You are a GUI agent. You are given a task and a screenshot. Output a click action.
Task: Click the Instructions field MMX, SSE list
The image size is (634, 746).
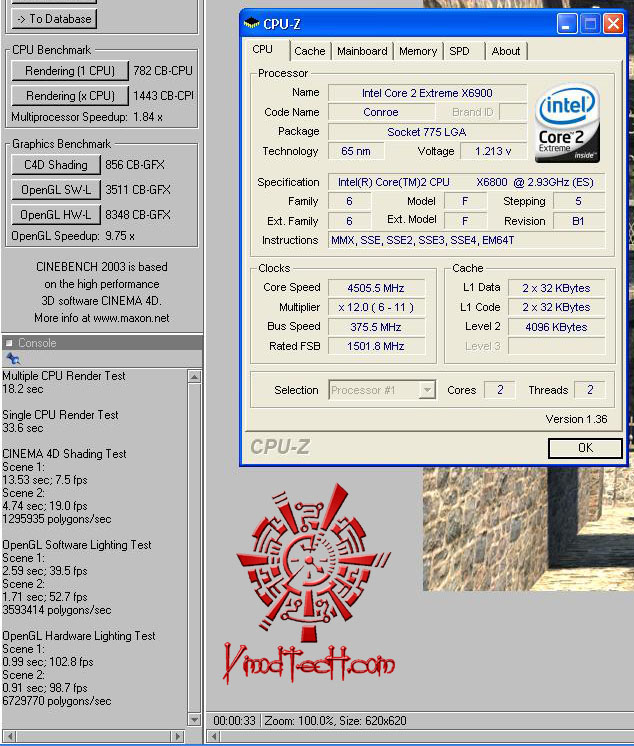click(466, 240)
